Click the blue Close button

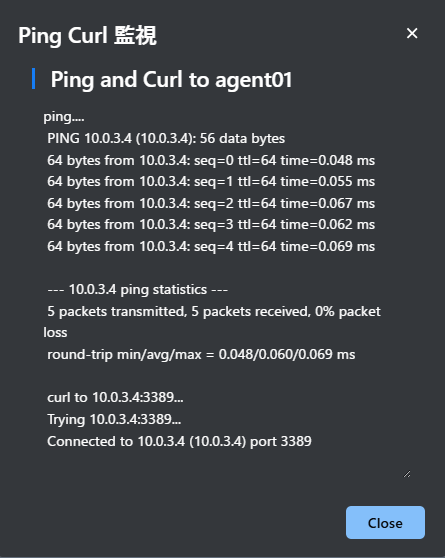click(x=385, y=522)
